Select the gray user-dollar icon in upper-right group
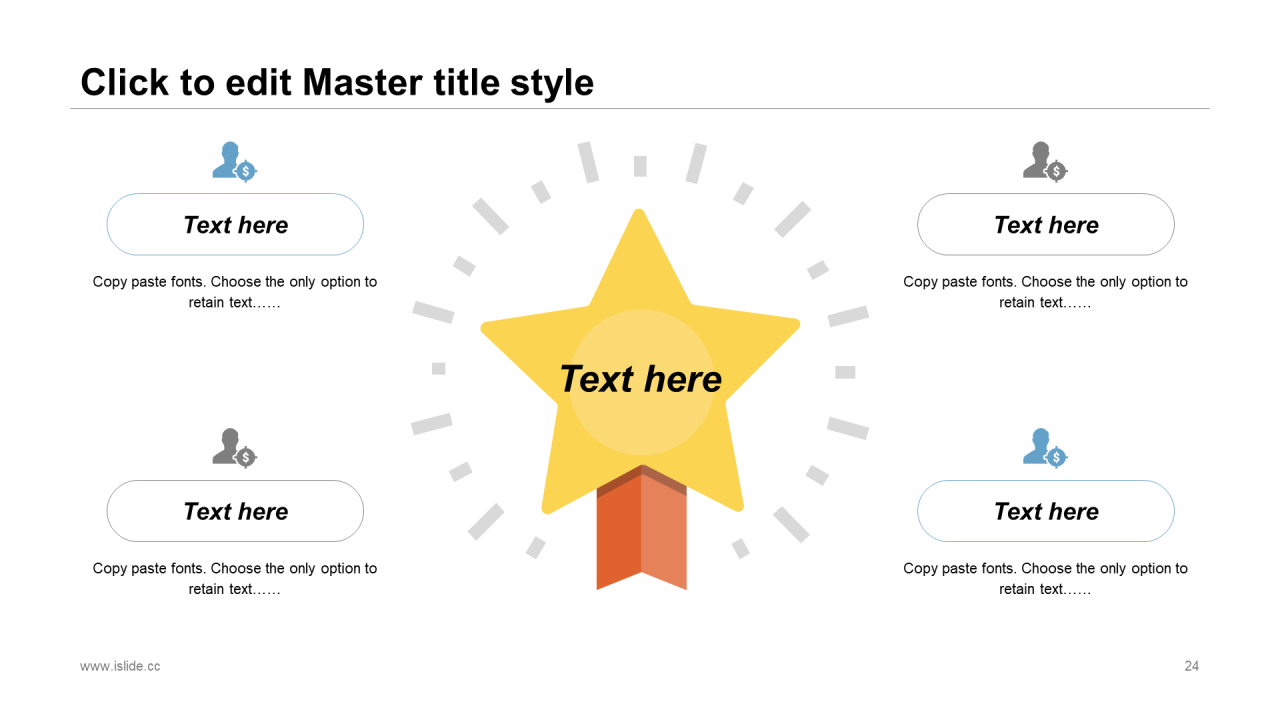The image size is (1280, 720). pyautogui.click(x=1045, y=161)
